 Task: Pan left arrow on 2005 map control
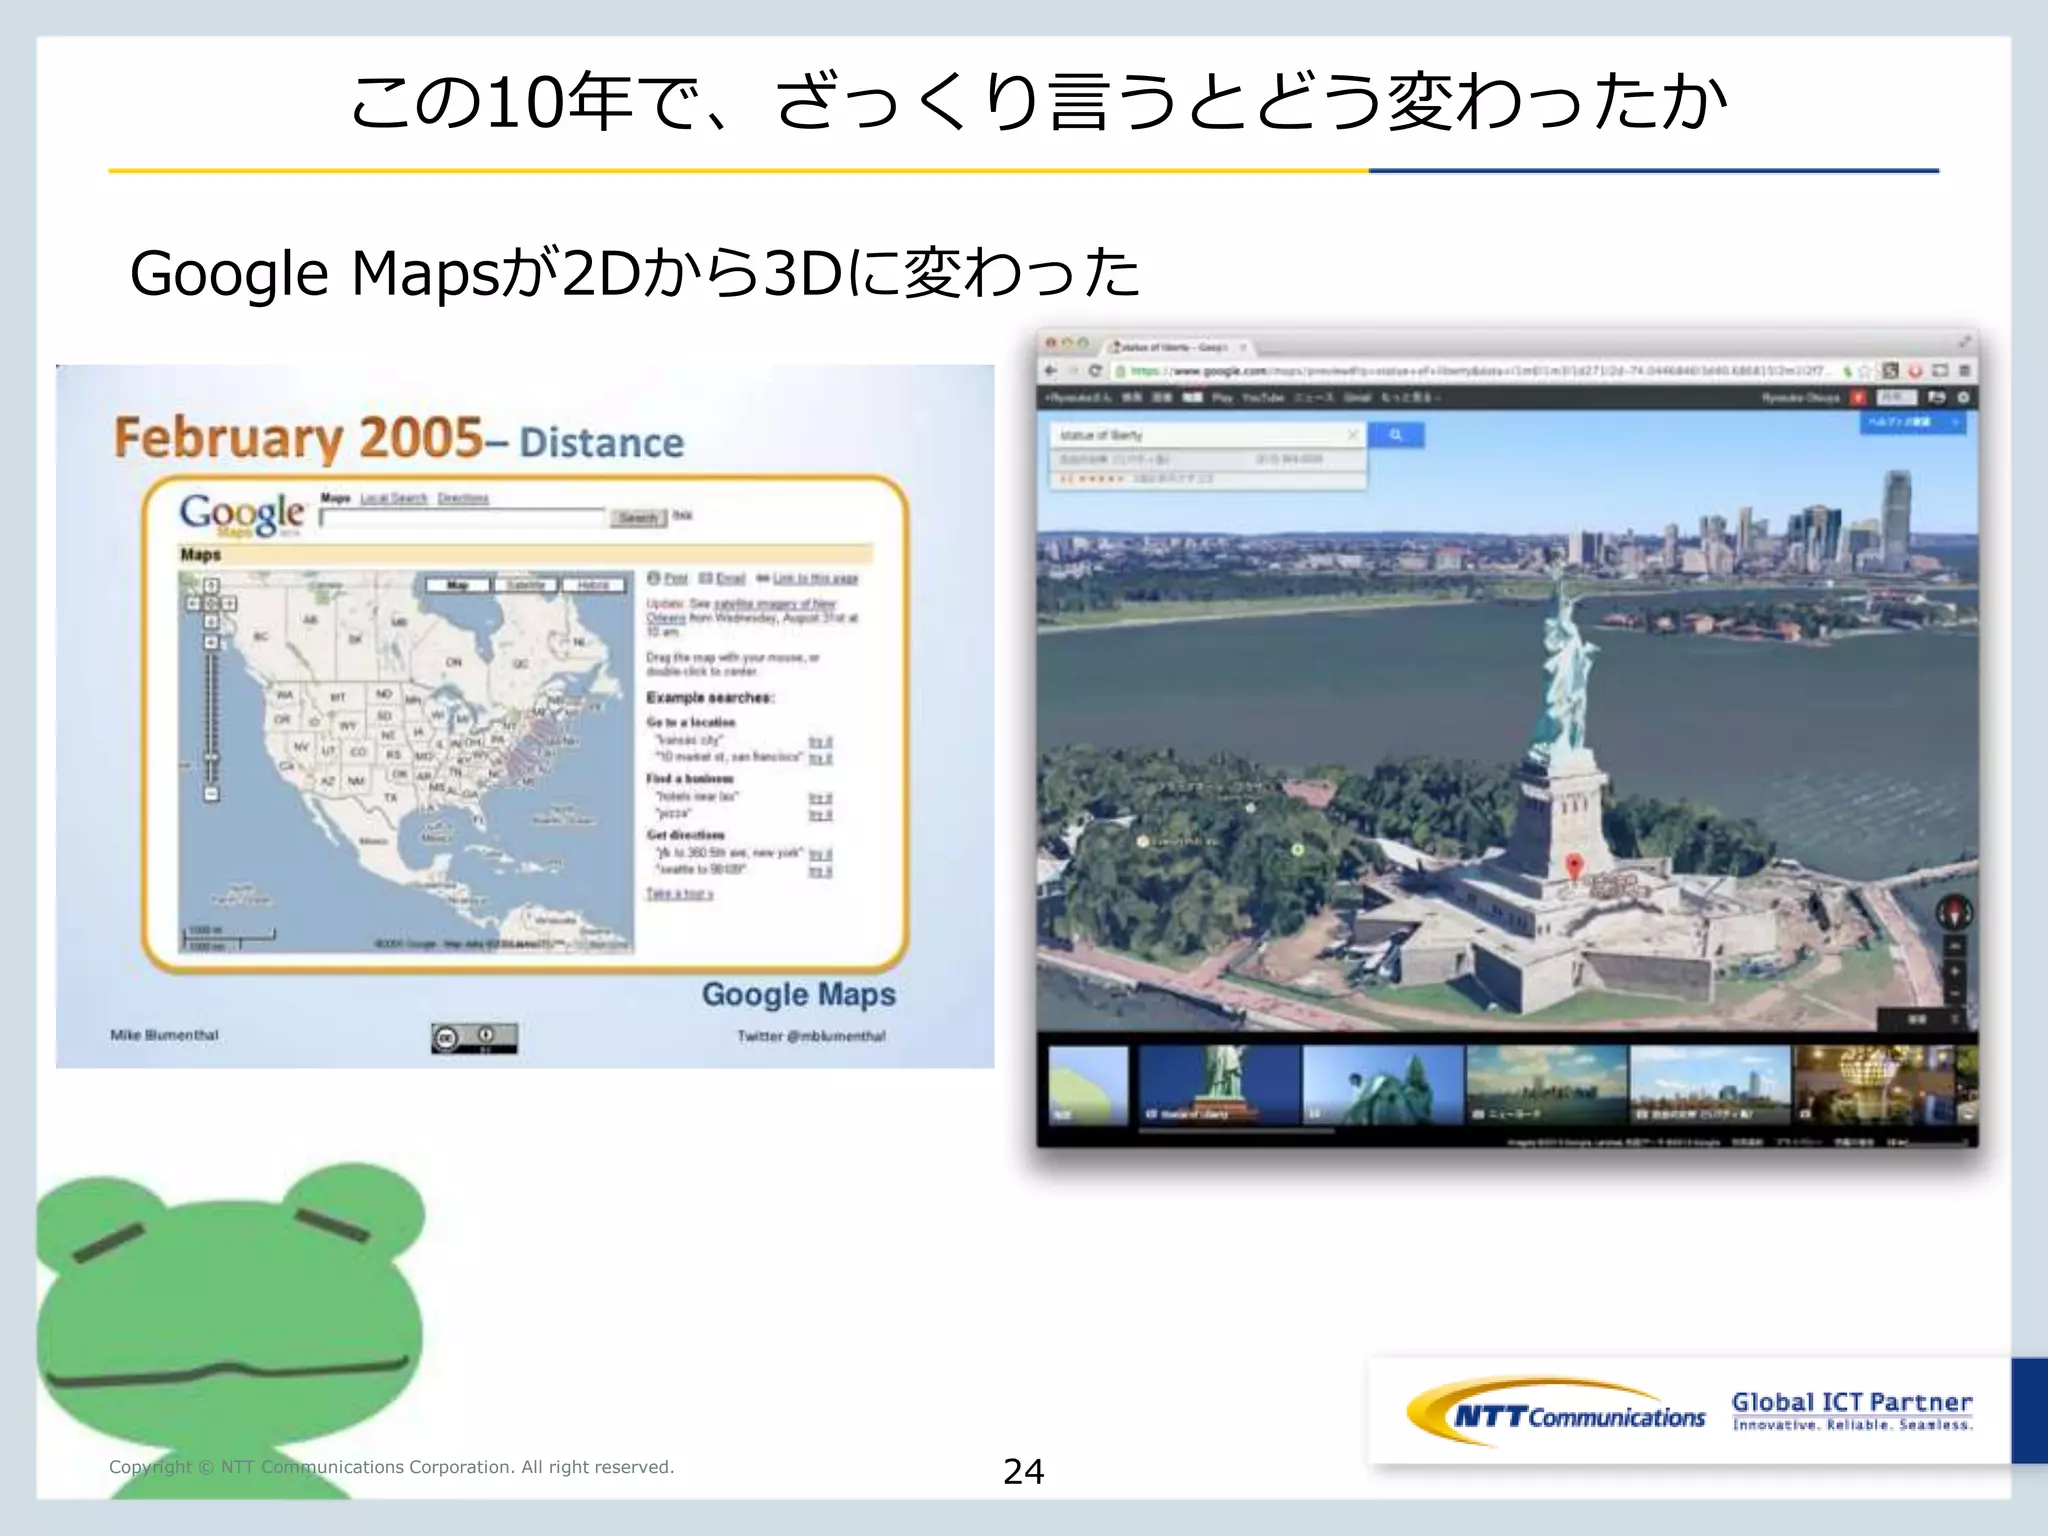tap(193, 603)
